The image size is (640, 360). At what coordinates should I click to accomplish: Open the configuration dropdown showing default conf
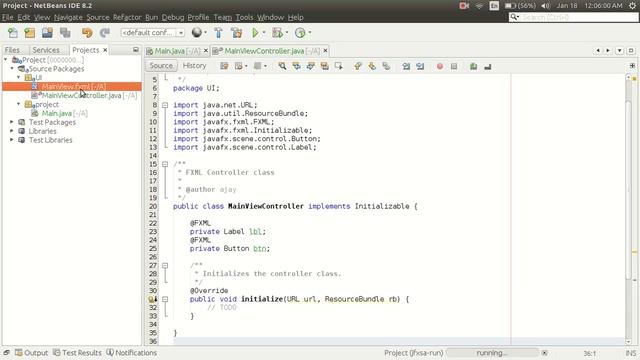pos(153,33)
